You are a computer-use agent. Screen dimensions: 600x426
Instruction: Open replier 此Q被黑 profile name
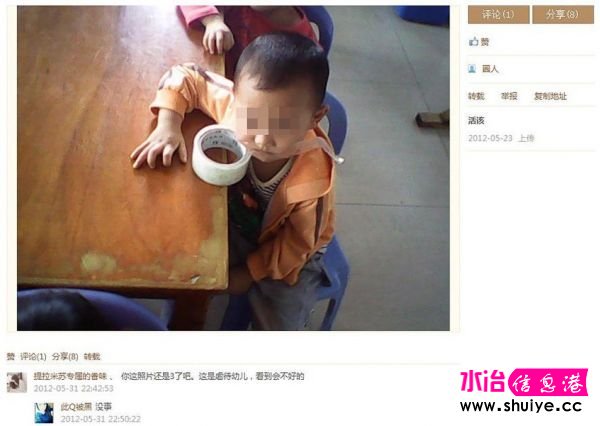(75, 406)
